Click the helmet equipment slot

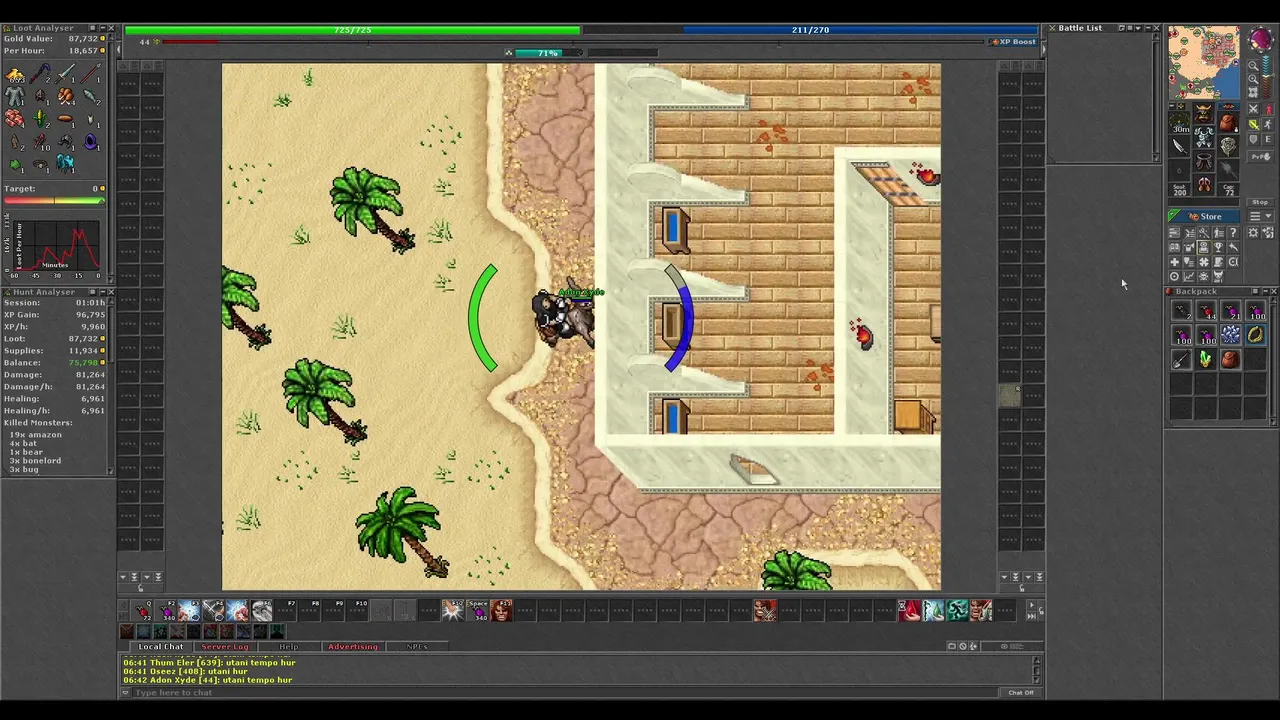[1204, 112]
